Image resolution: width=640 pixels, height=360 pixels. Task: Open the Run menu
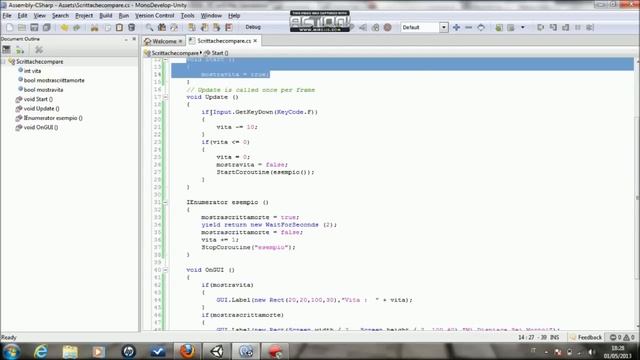pyautogui.click(x=124, y=16)
